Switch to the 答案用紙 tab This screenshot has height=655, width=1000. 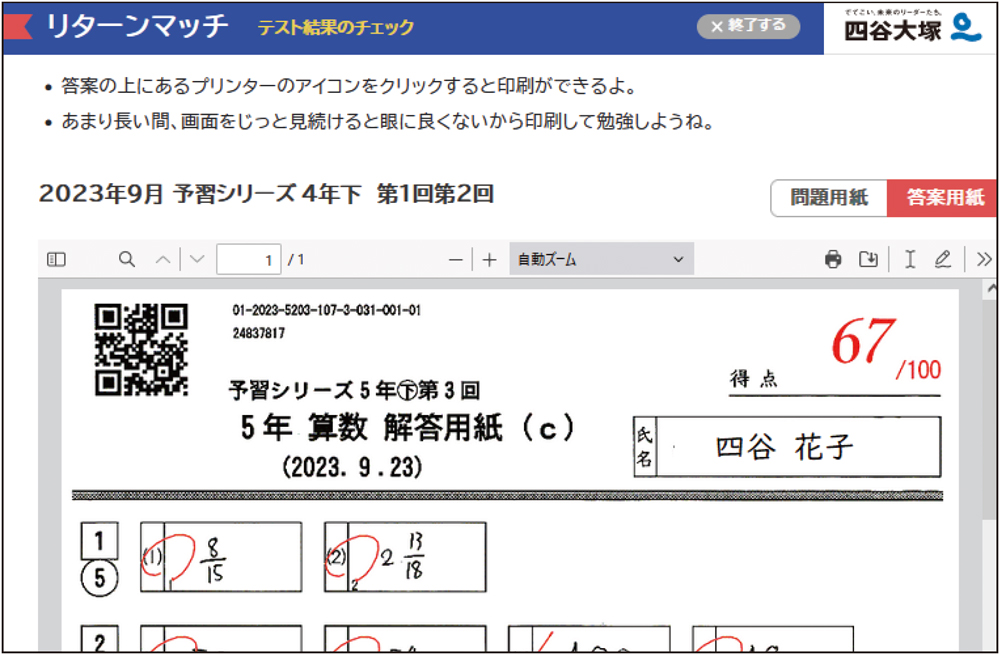tap(943, 198)
